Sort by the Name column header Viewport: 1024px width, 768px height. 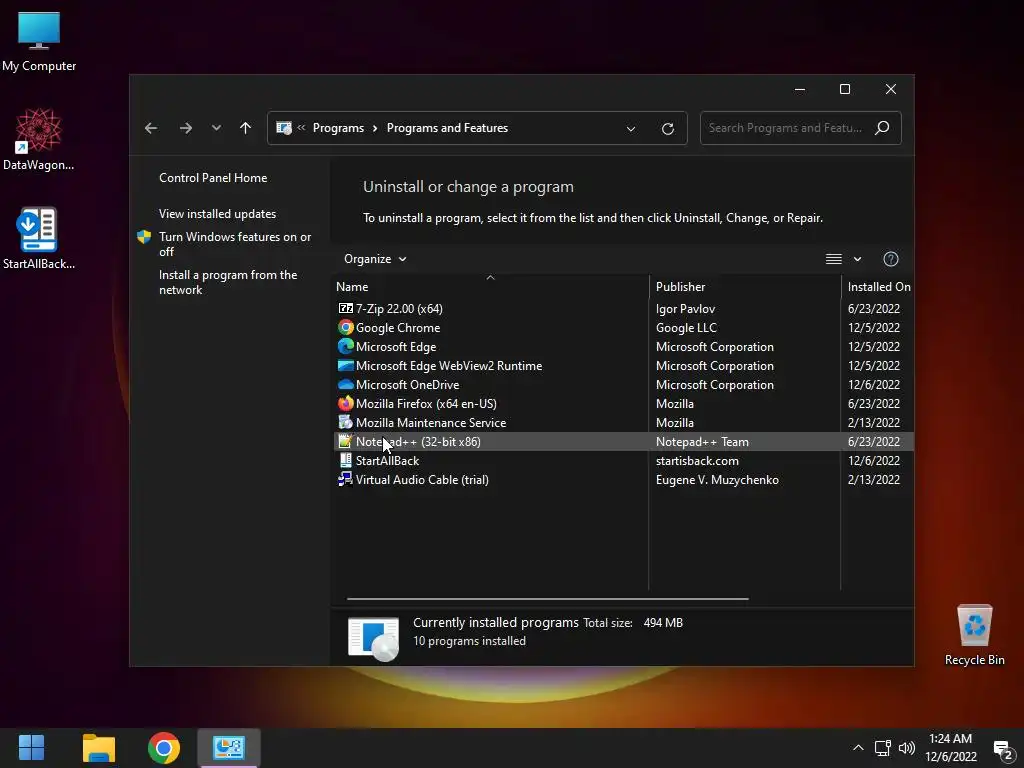[x=490, y=286]
